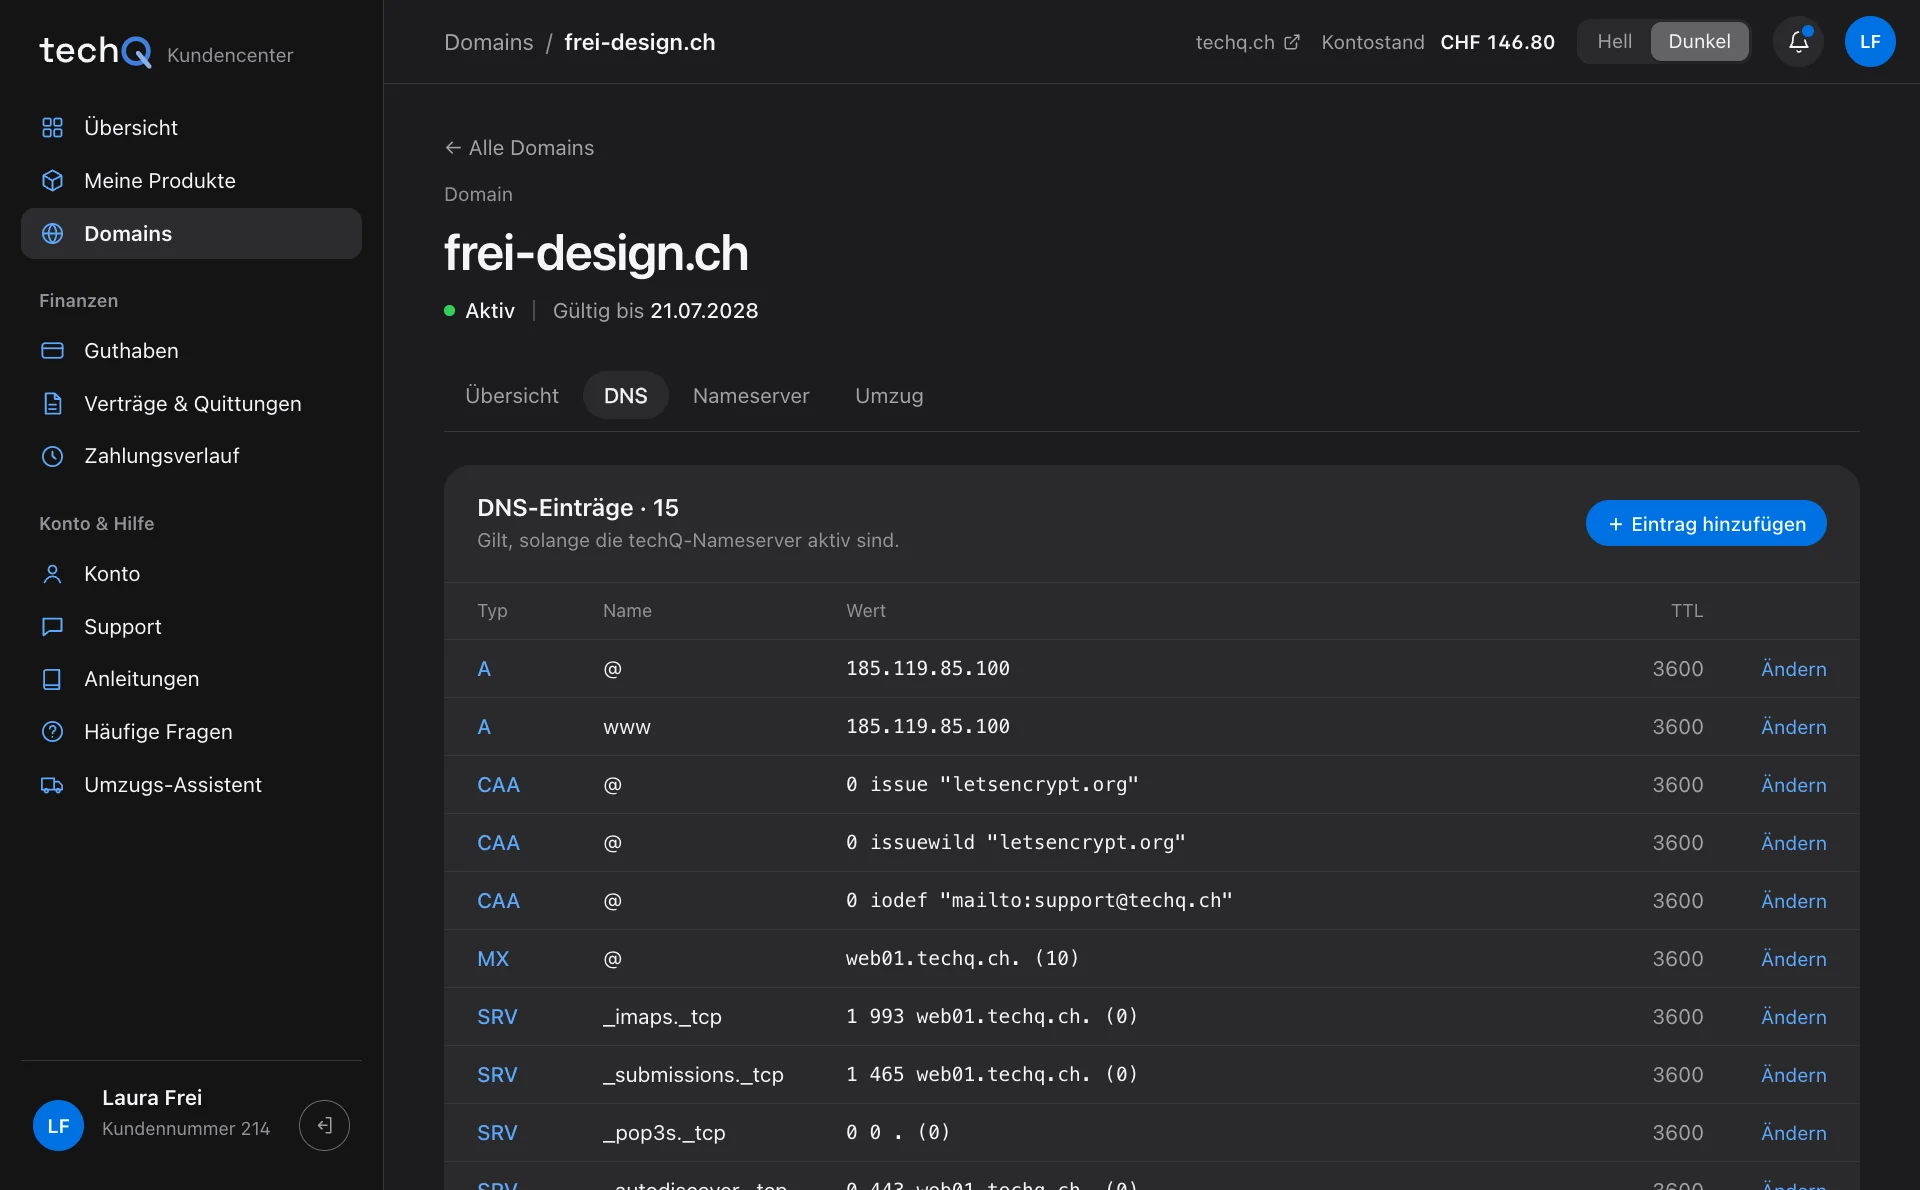Click the Kontostand CHF 146.80 amount
This screenshot has height=1190, width=1920.
pyautogui.click(x=1497, y=42)
